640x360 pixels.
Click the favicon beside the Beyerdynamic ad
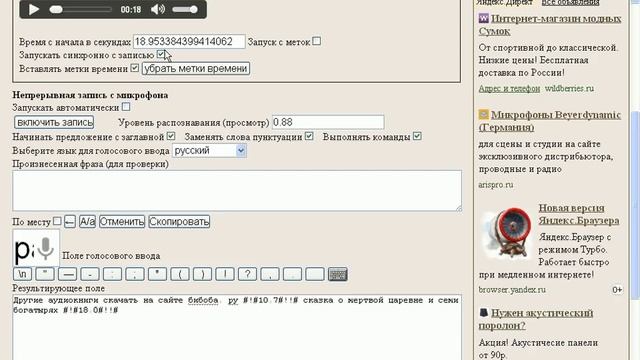click(x=484, y=115)
